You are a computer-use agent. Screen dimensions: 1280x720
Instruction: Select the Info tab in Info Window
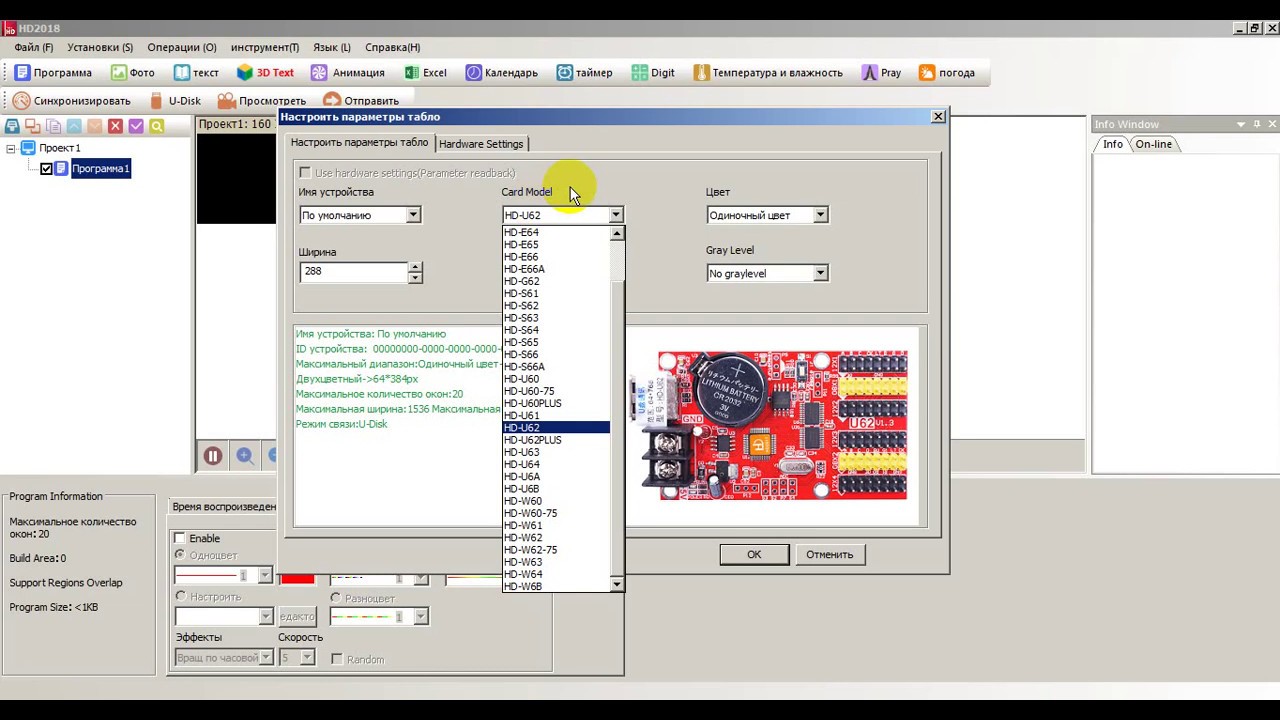[x=1113, y=144]
